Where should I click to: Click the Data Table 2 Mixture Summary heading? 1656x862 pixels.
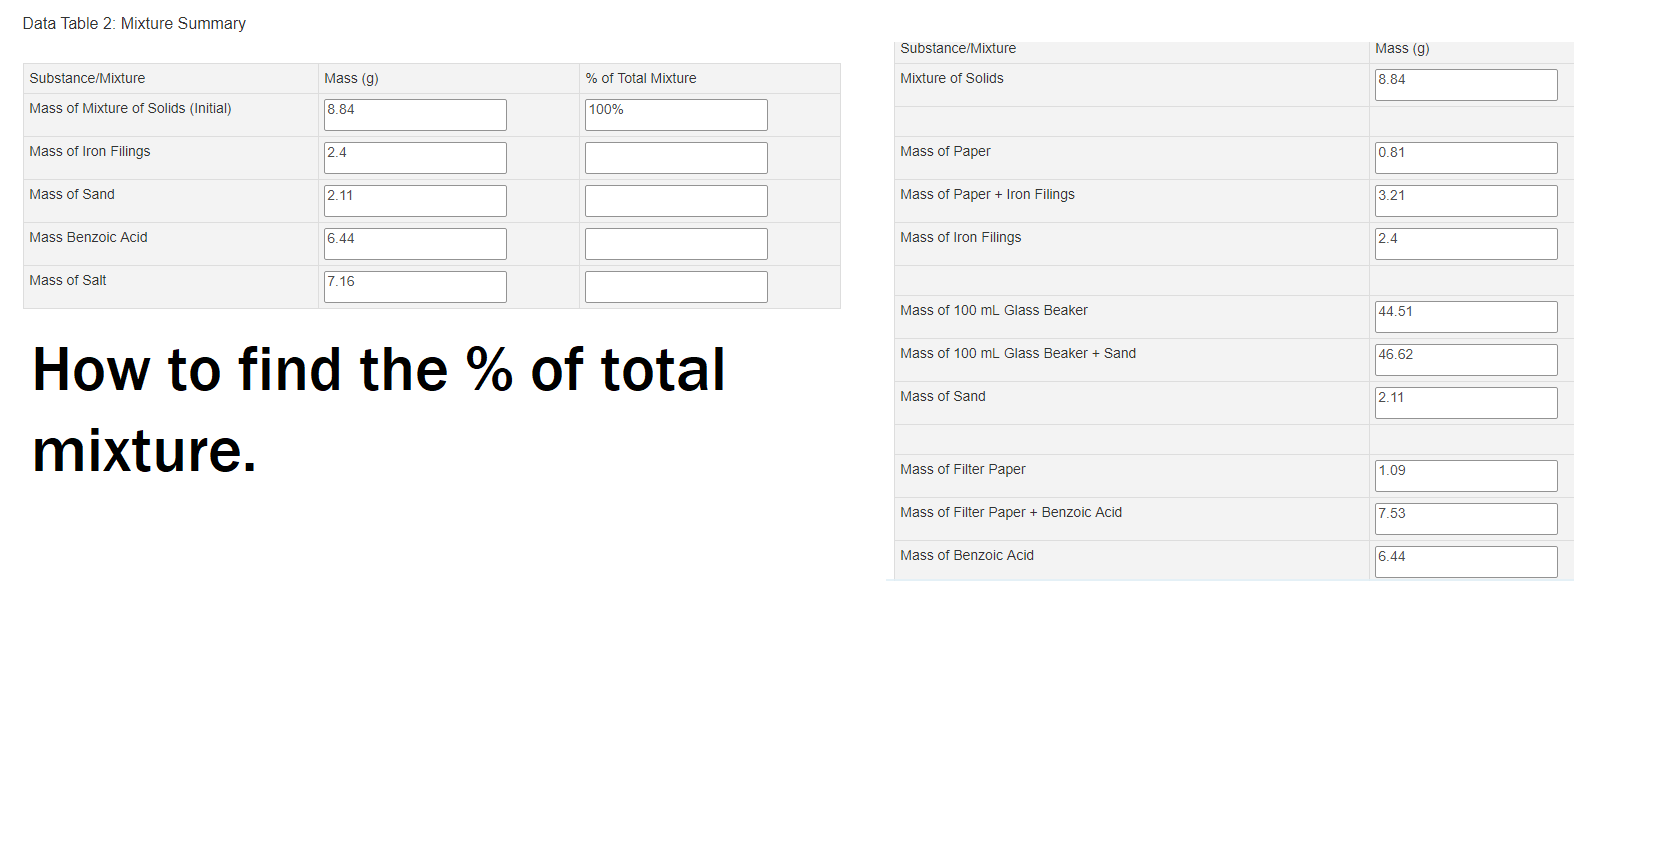135,23
